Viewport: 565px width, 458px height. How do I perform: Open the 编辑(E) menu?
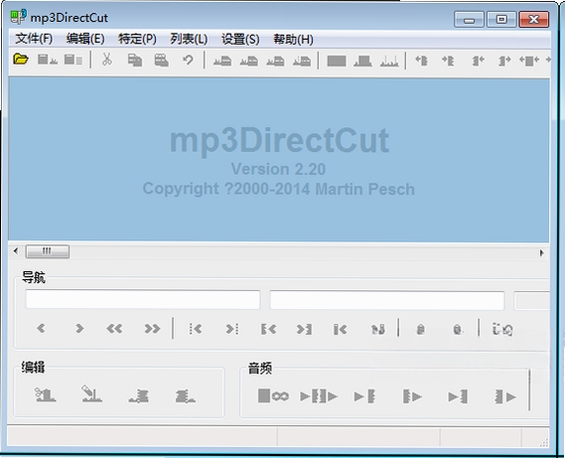coord(85,39)
